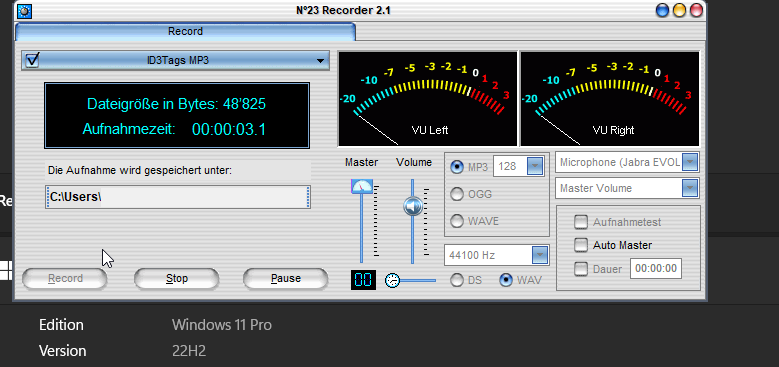The image size is (779, 367).
Task: Select the MP3 format radio button
Action: coord(457,167)
